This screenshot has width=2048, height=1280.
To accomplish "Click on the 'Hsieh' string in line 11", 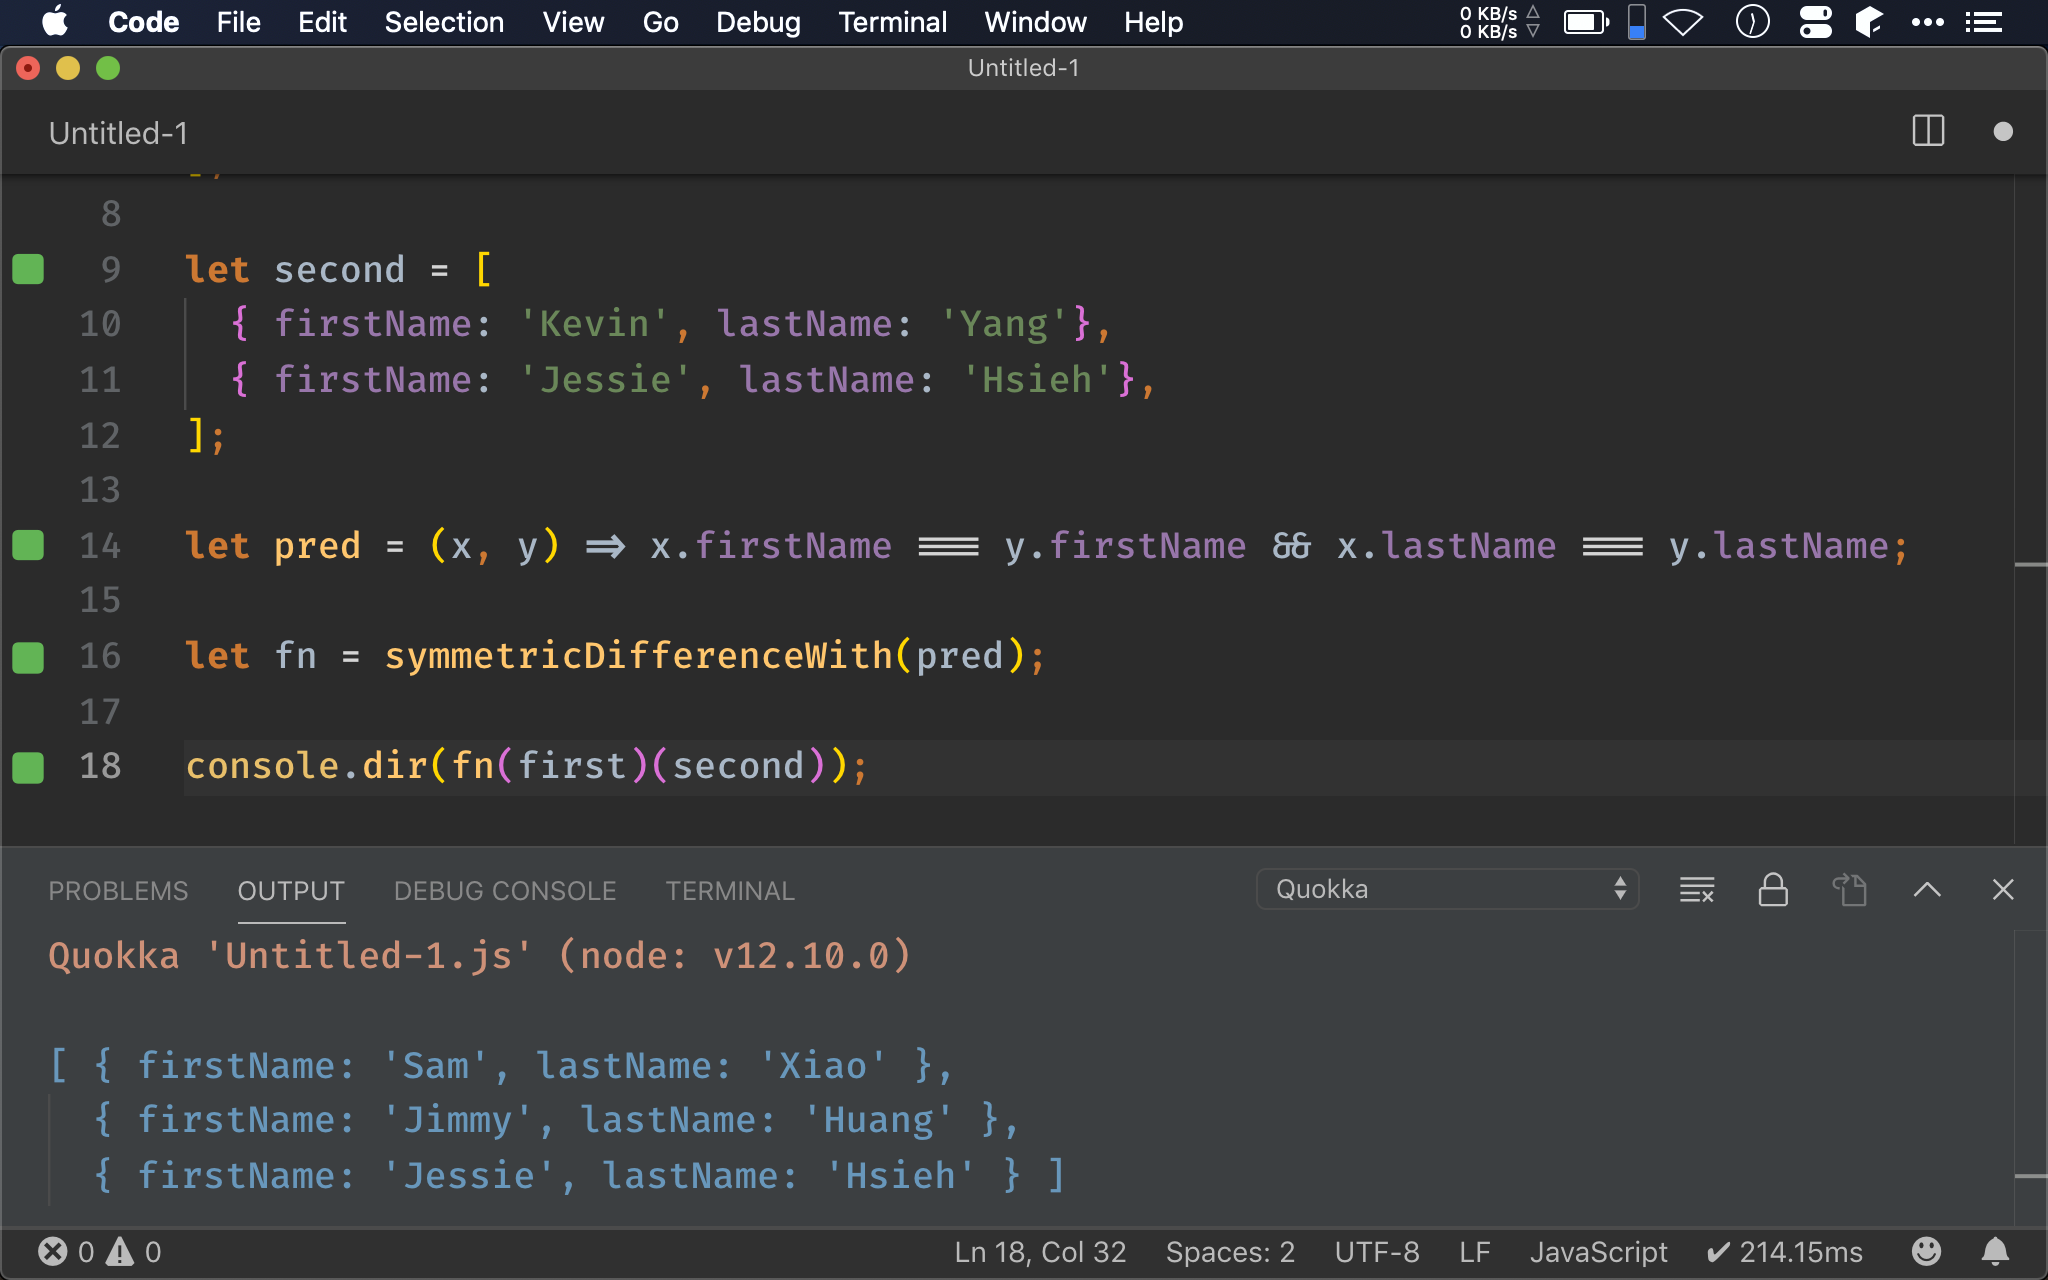I will point(1037,380).
